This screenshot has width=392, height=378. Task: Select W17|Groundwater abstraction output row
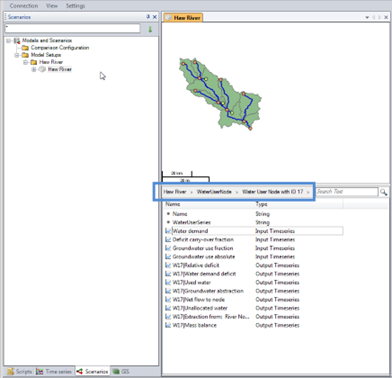tap(254, 291)
